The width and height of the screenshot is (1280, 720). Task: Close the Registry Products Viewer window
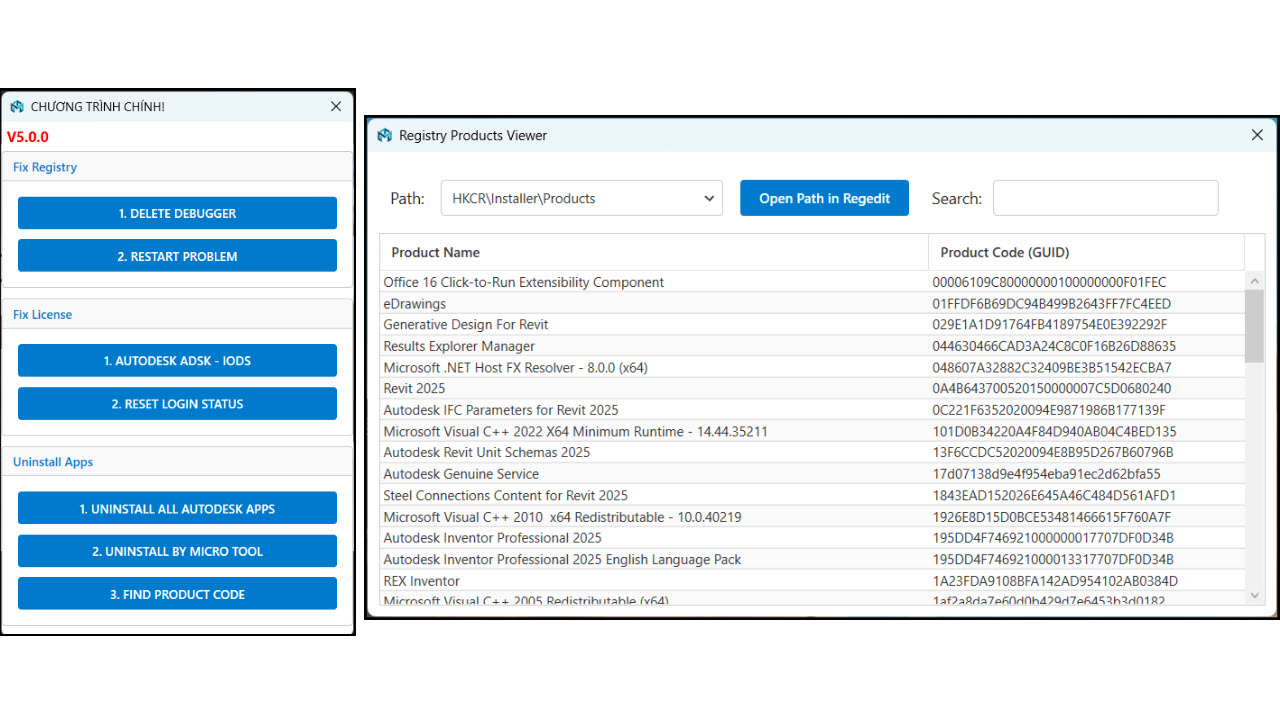pos(1257,135)
